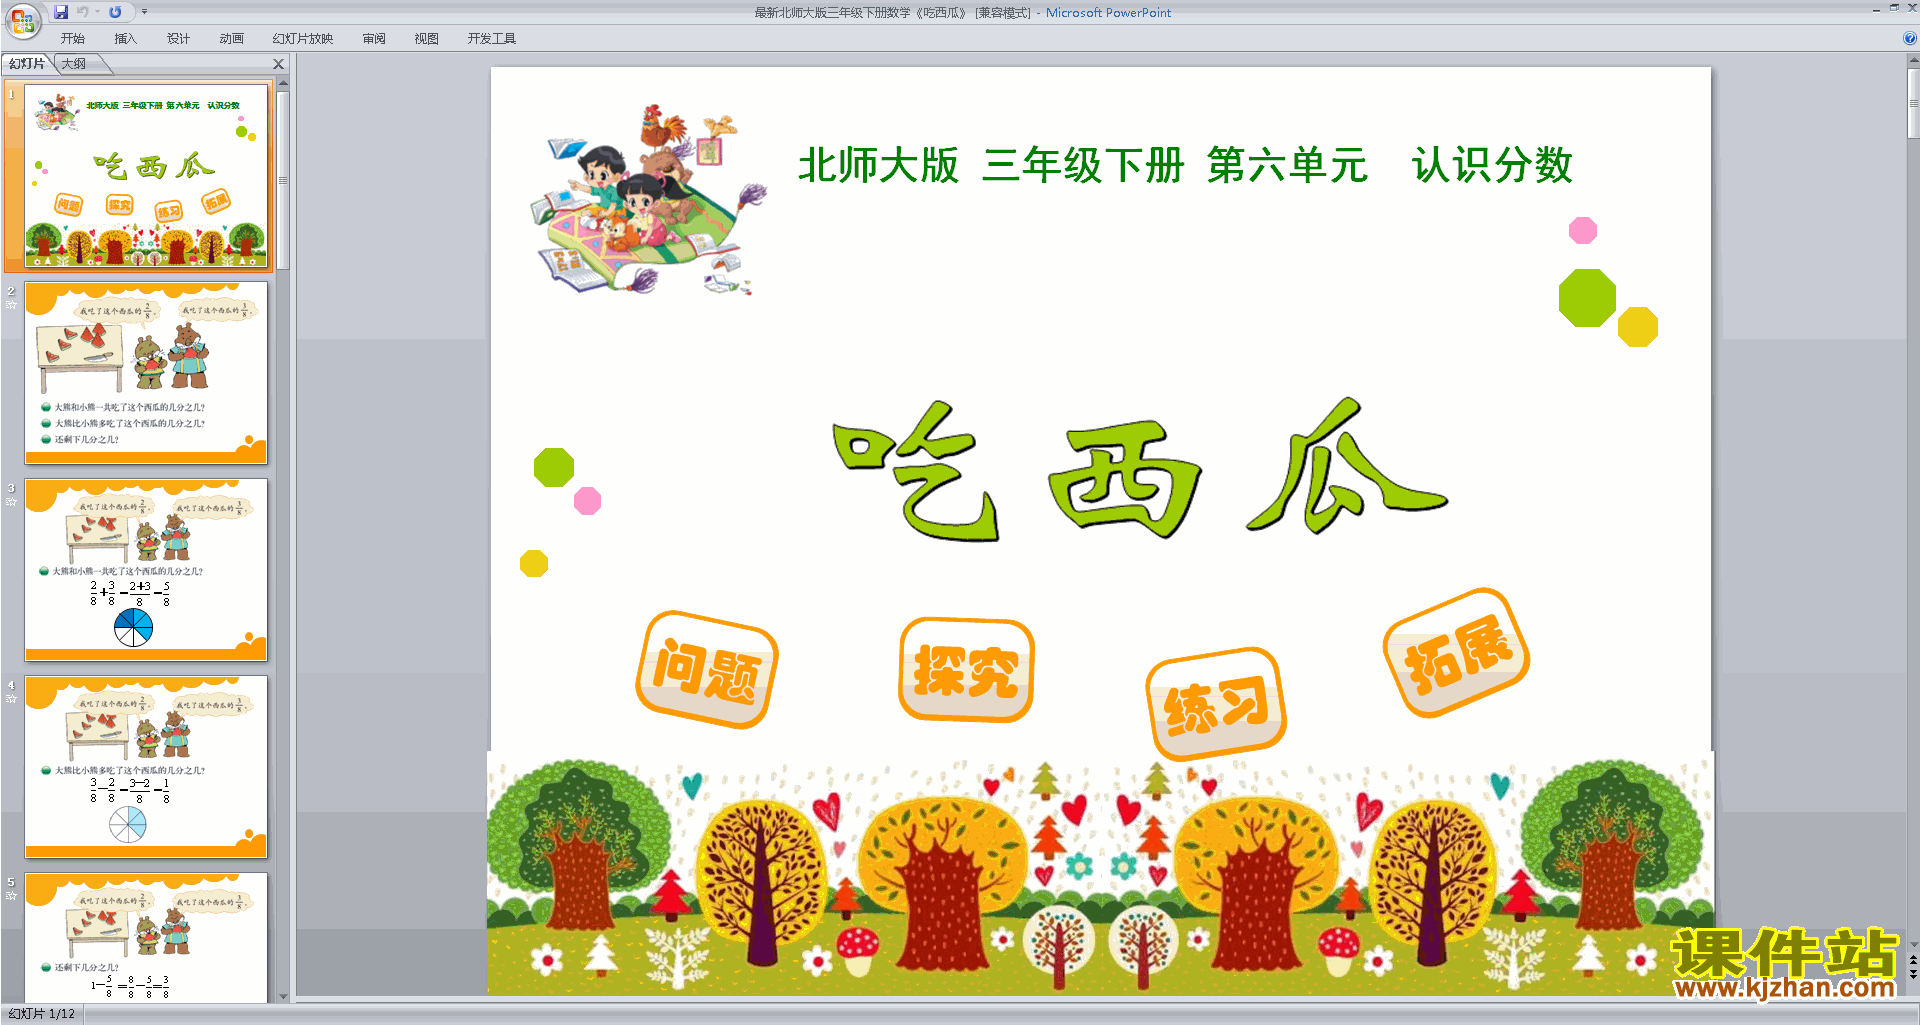This screenshot has height=1025, width=1920.
Task: Redo the action with the blue arrow icon
Action: [115, 12]
